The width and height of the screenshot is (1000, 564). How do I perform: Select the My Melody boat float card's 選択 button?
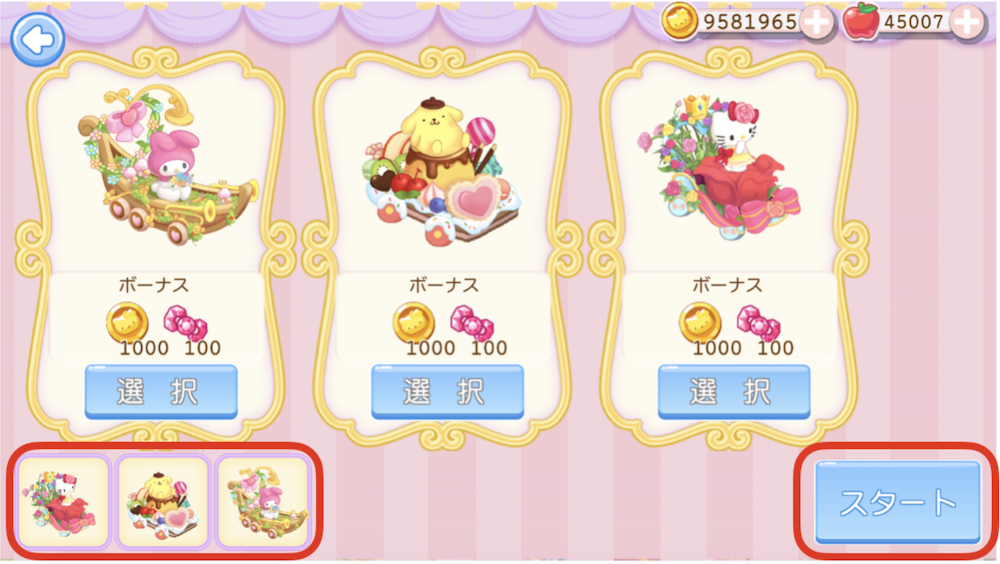click(161, 392)
